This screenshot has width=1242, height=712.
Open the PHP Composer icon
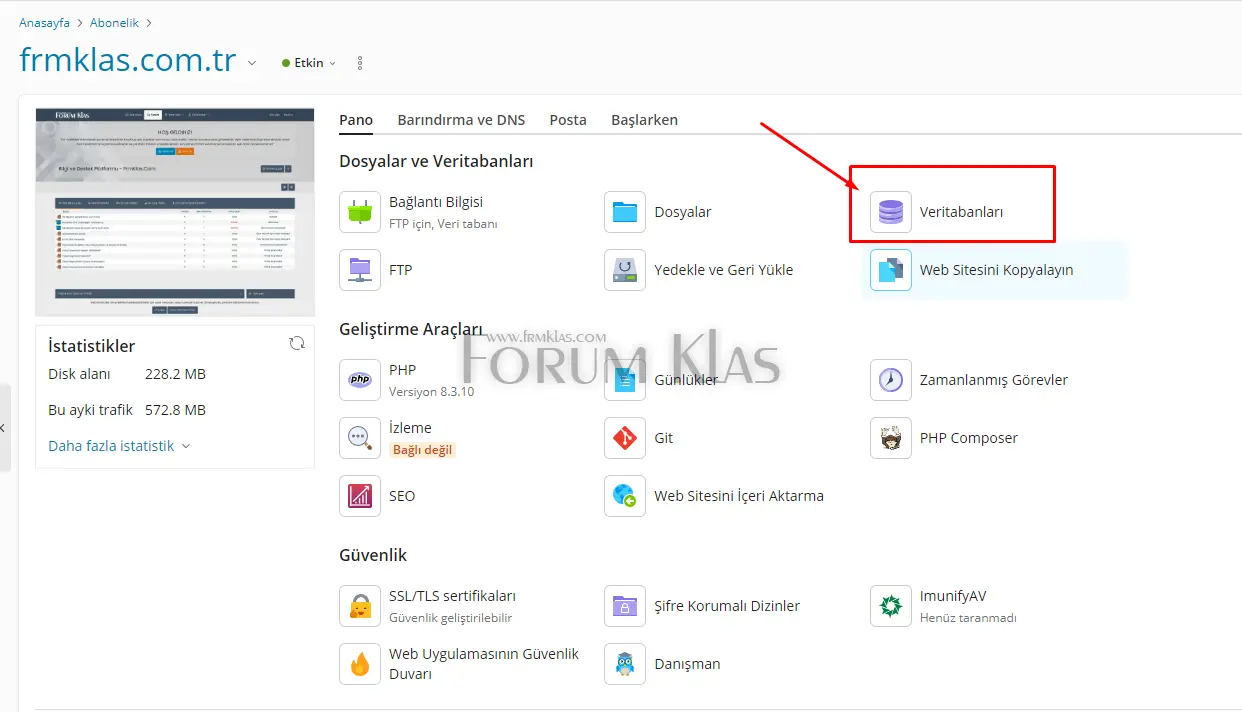[890, 438]
